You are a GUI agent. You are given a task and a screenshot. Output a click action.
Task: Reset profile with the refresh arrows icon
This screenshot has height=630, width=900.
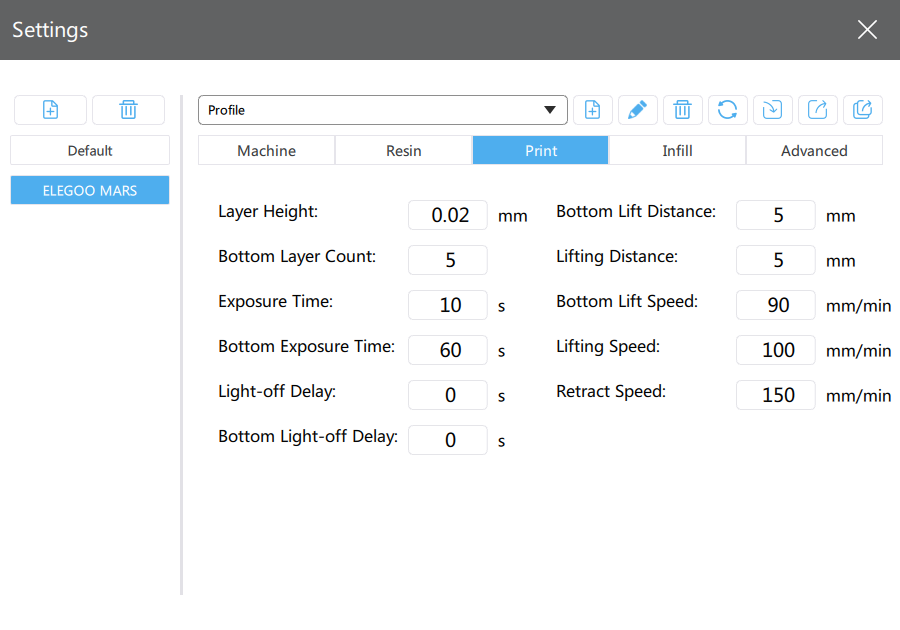click(727, 110)
